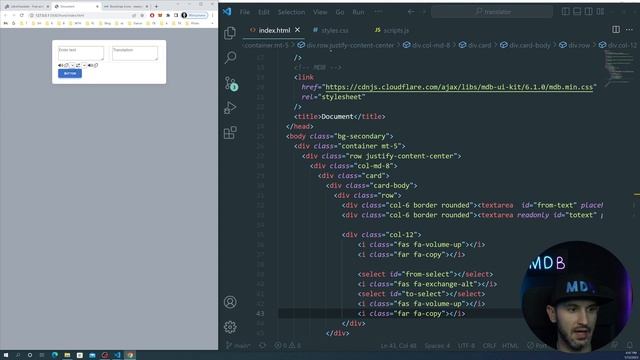Screen dimensions: 640x360
Task: Open the Edit menu
Action: tap(264, 12)
